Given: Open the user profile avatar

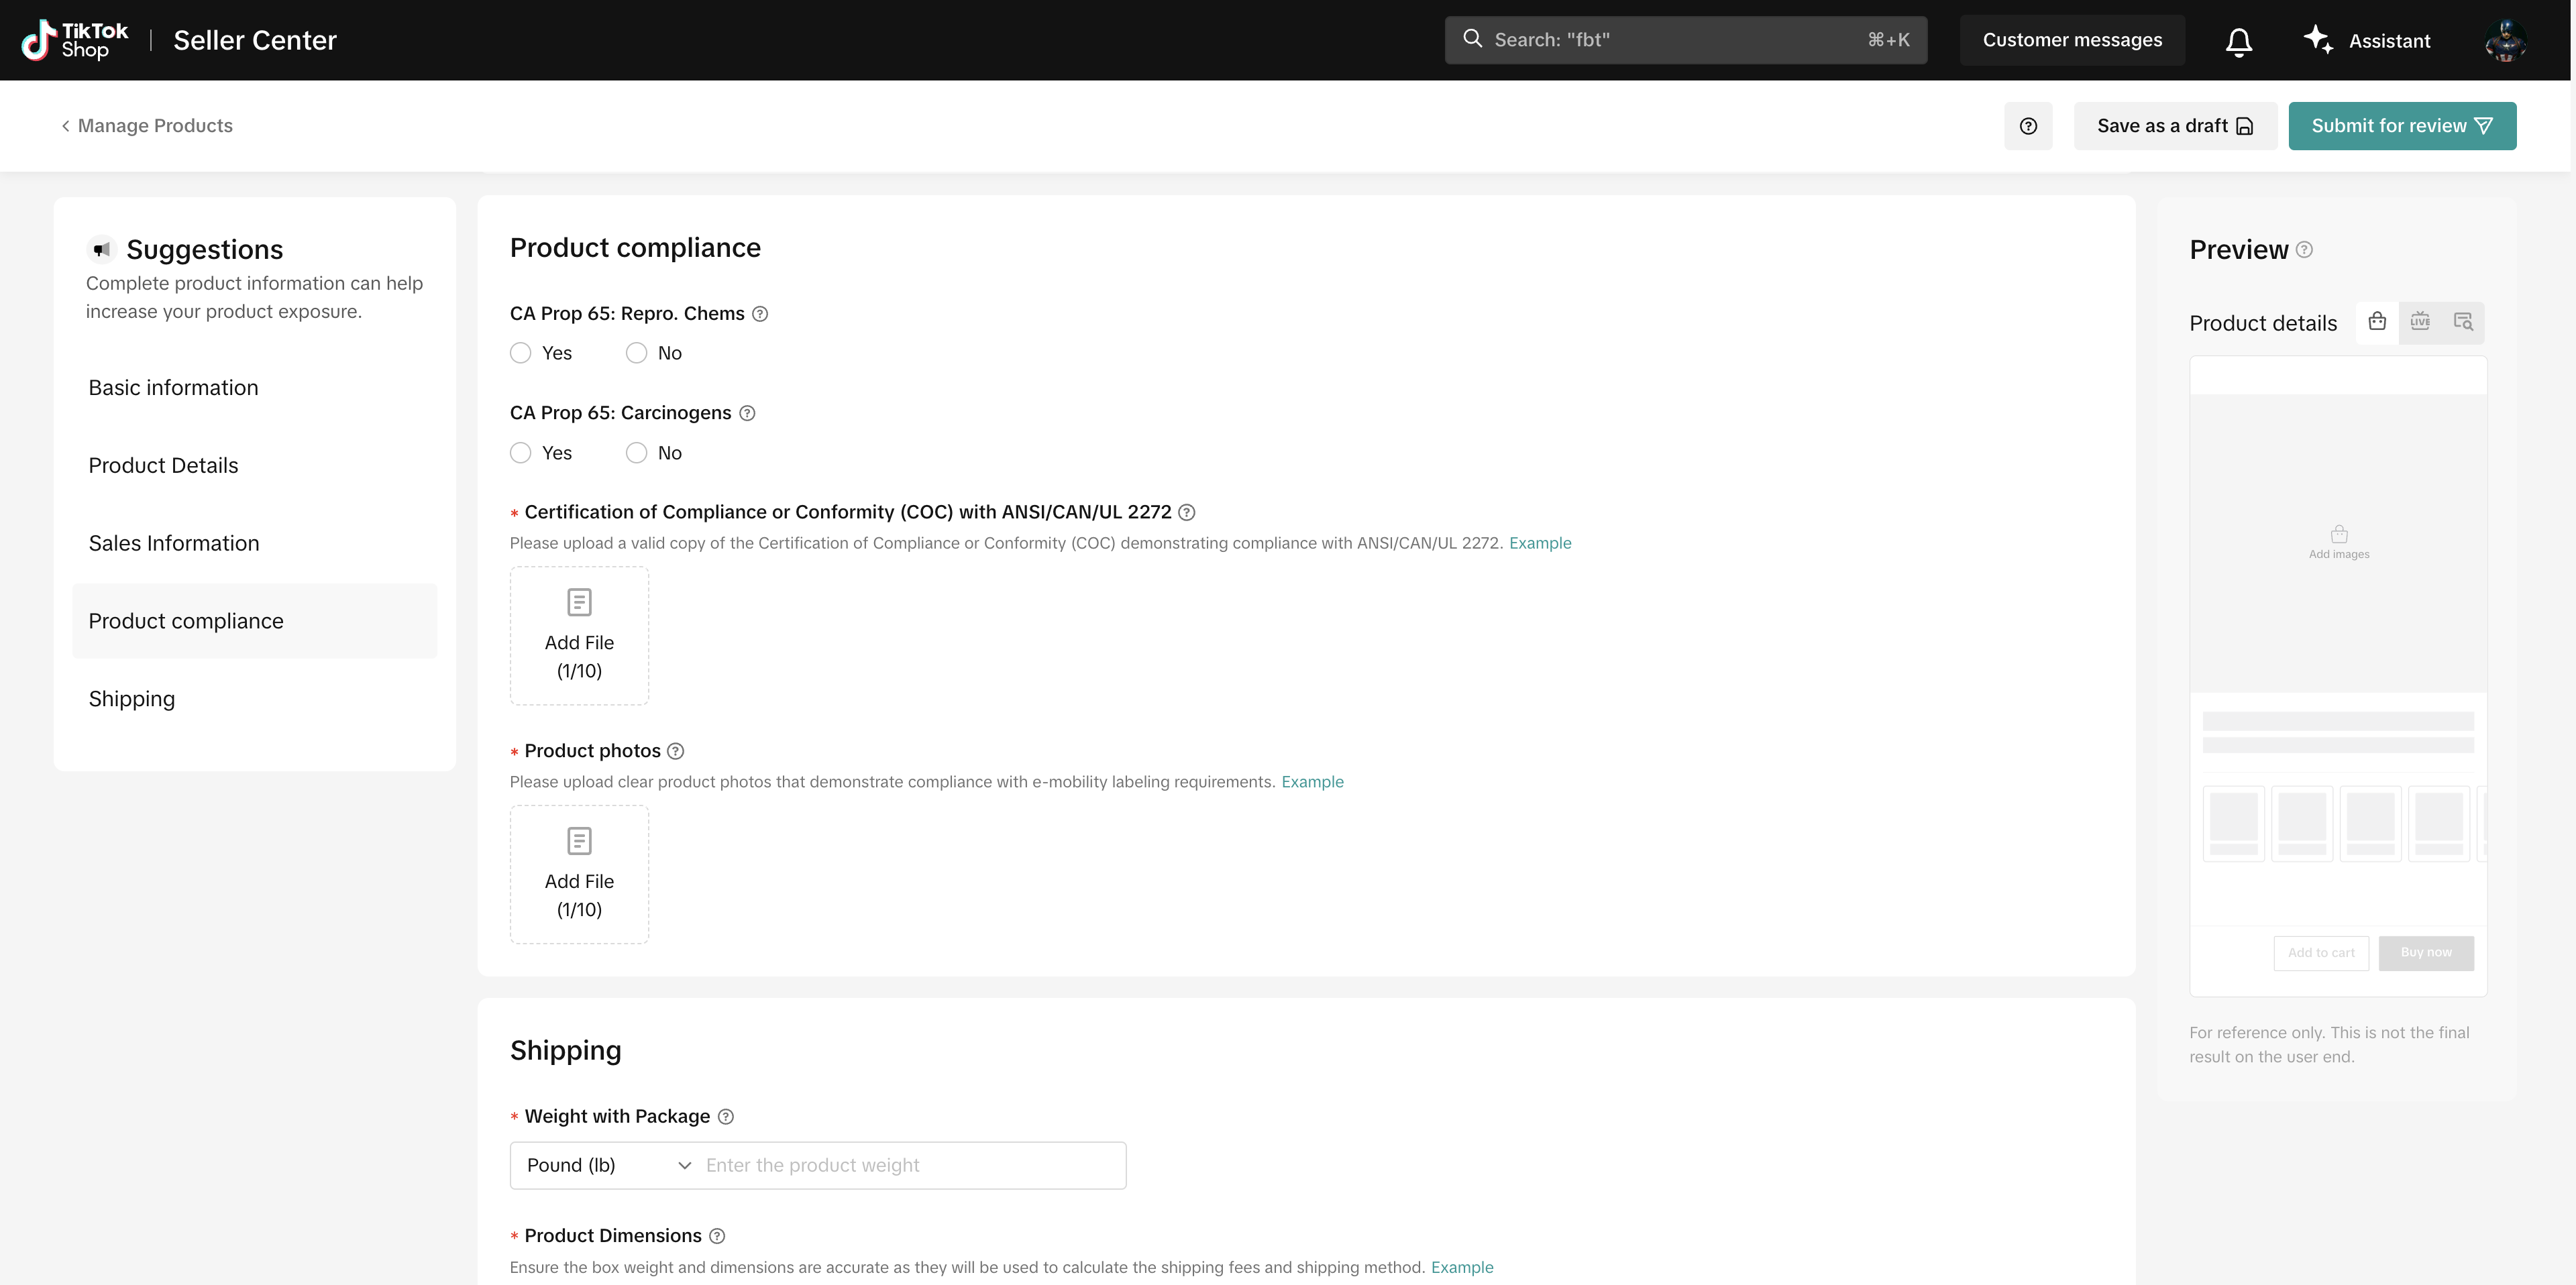Looking at the screenshot, I should [2505, 41].
